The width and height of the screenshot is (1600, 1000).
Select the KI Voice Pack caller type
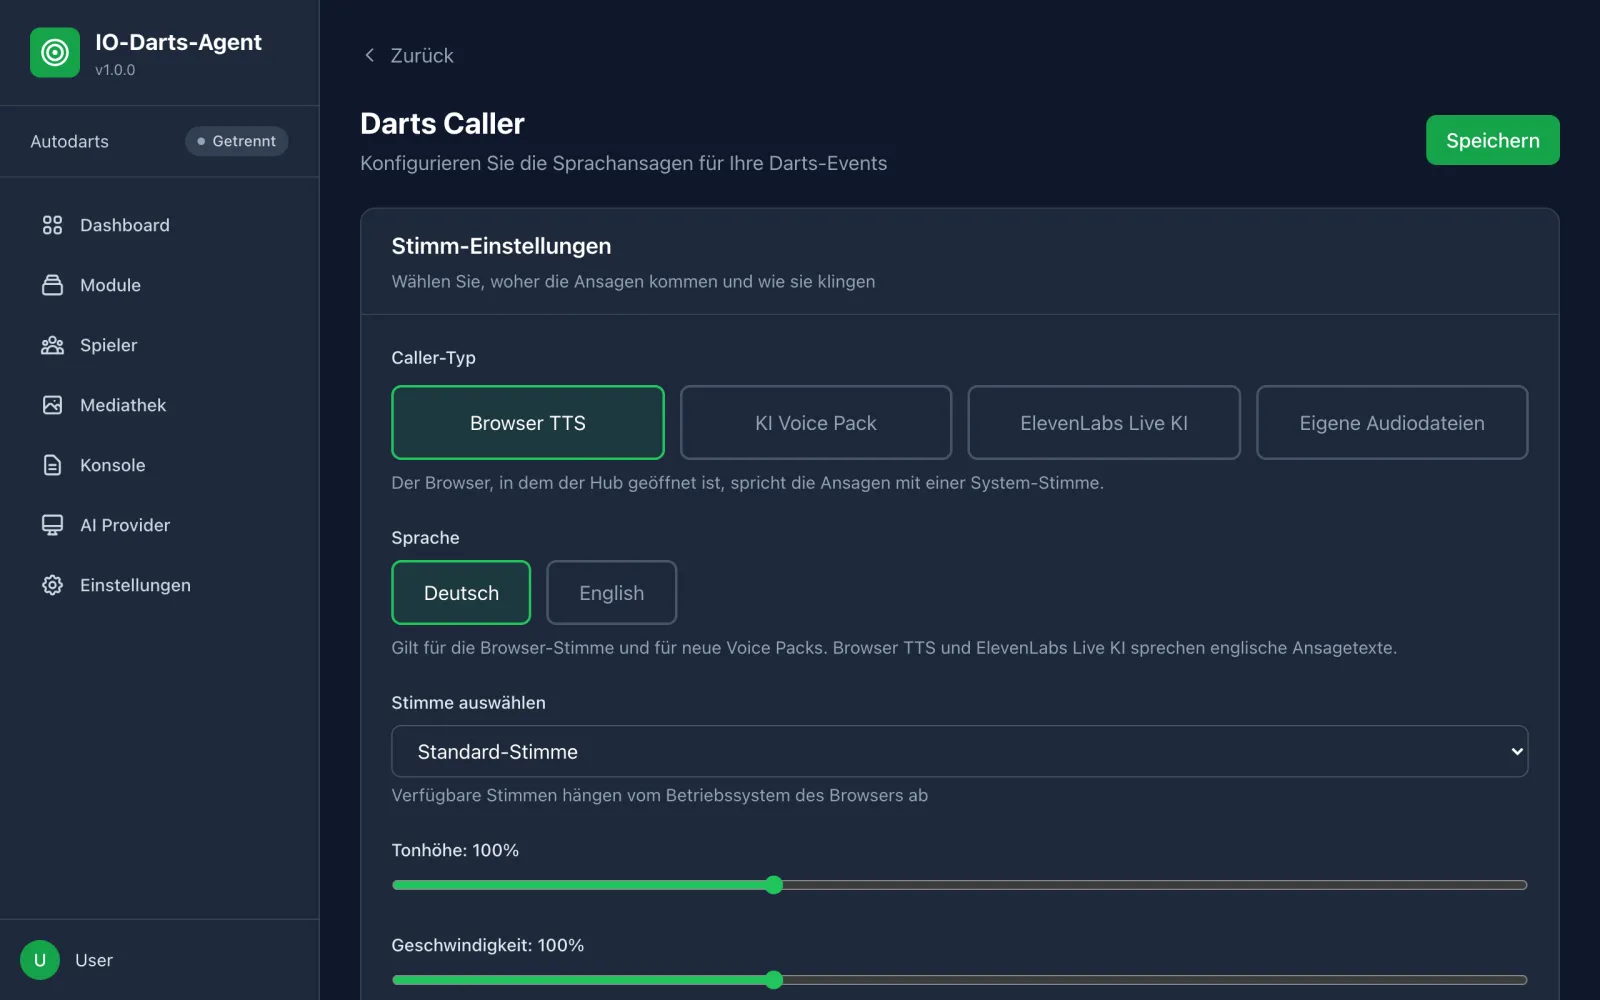[x=816, y=423]
